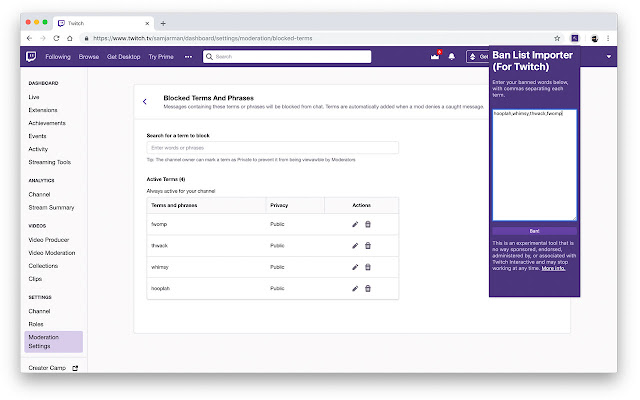Edit the 'thwack' blocked term with its pencil icon
Screen dimensions: 640x400
click(355, 246)
